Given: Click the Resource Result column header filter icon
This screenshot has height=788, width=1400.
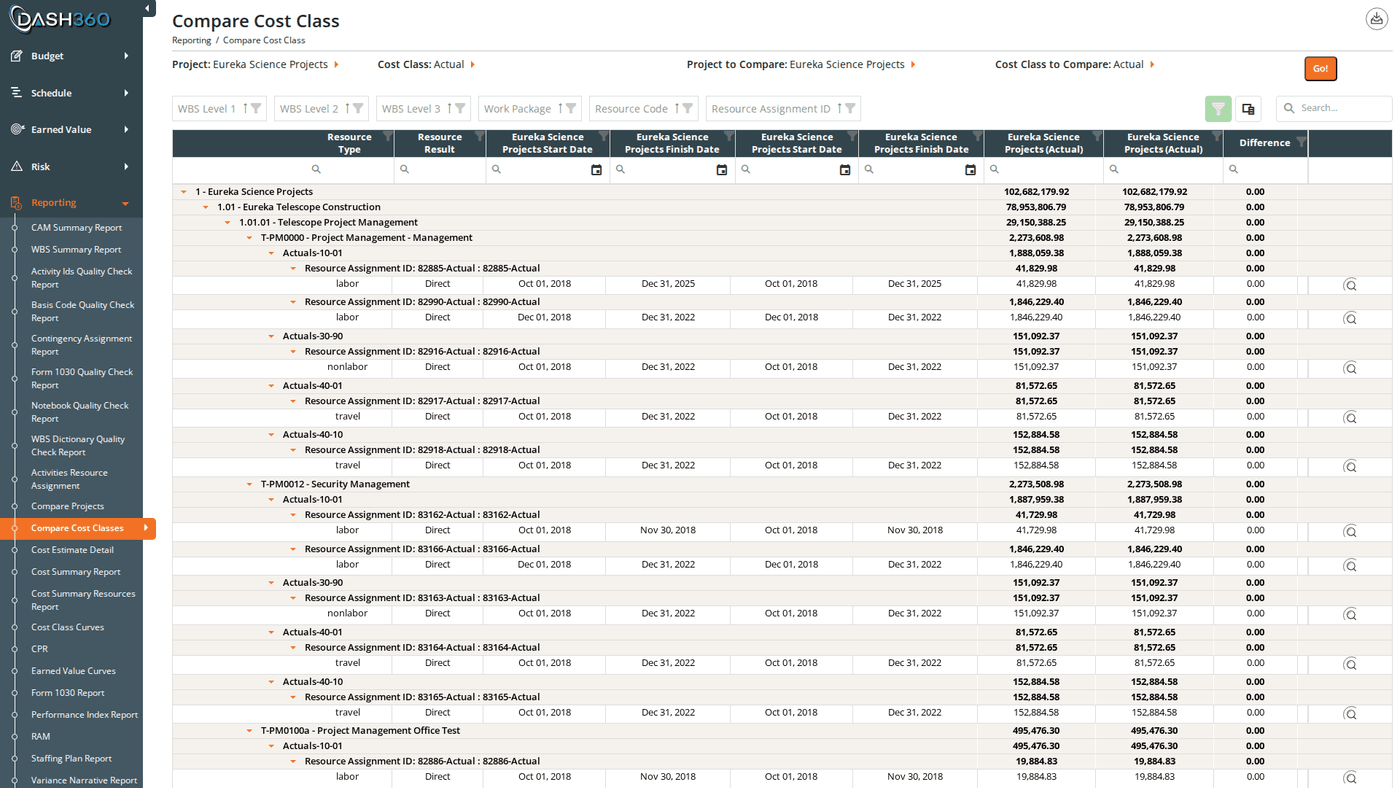Looking at the screenshot, I should tap(479, 137).
